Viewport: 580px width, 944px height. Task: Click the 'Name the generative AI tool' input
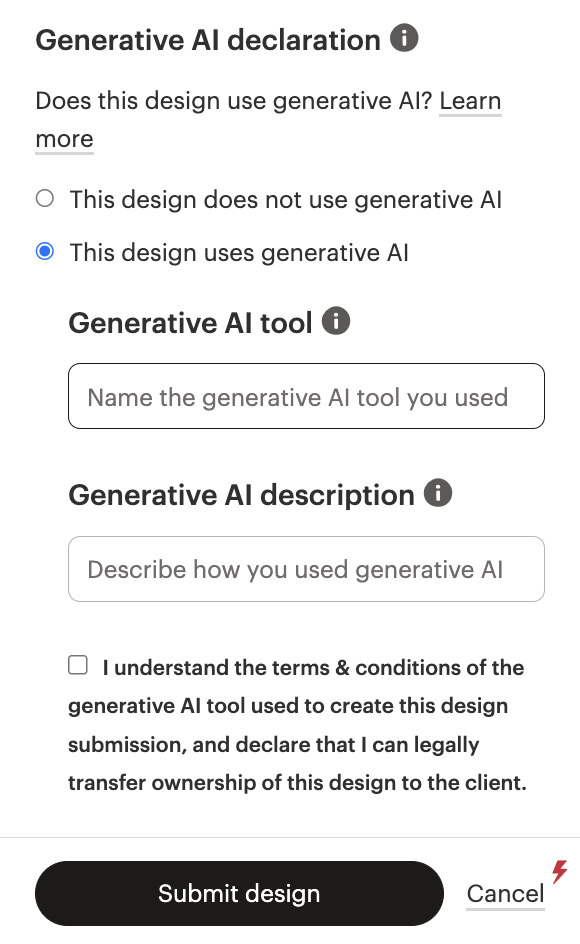(x=306, y=396)
